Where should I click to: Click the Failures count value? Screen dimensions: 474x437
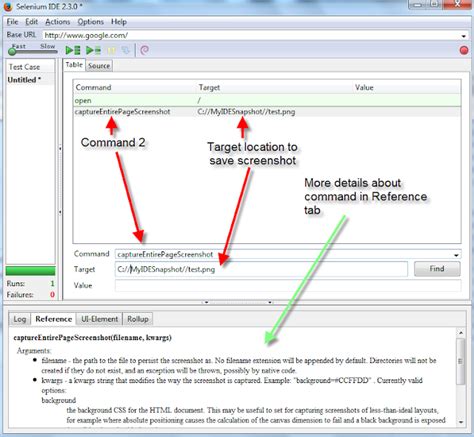point(52,295)
